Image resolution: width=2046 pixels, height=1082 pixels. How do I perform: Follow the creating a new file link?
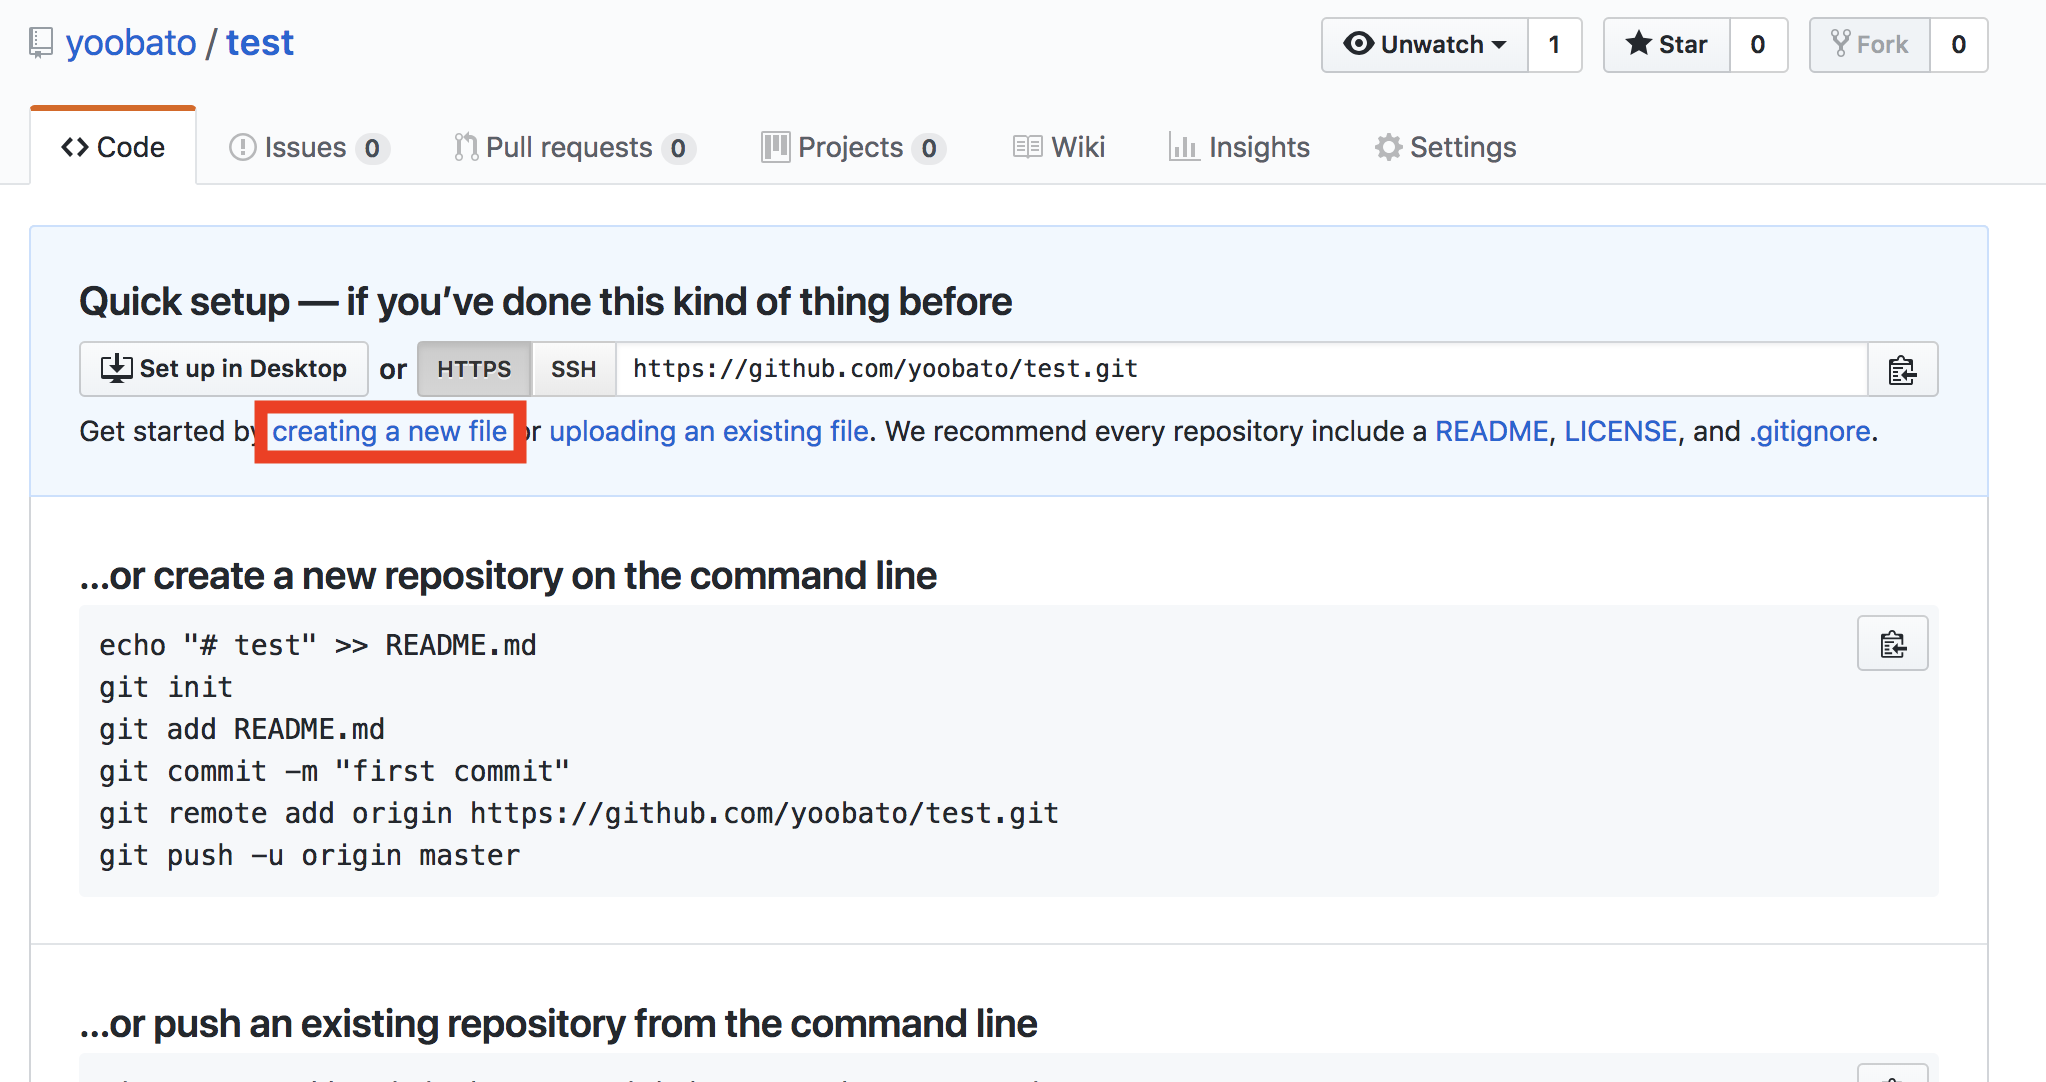click(x=390, y=431)
